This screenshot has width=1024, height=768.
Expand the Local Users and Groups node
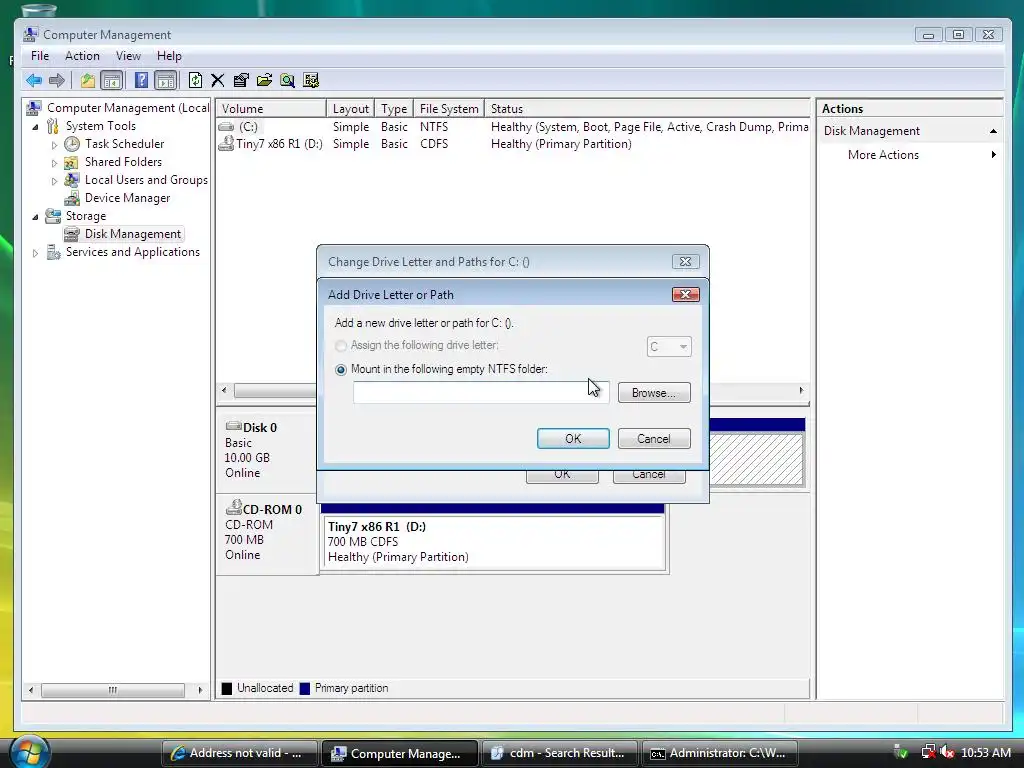[x=54, y=181]
